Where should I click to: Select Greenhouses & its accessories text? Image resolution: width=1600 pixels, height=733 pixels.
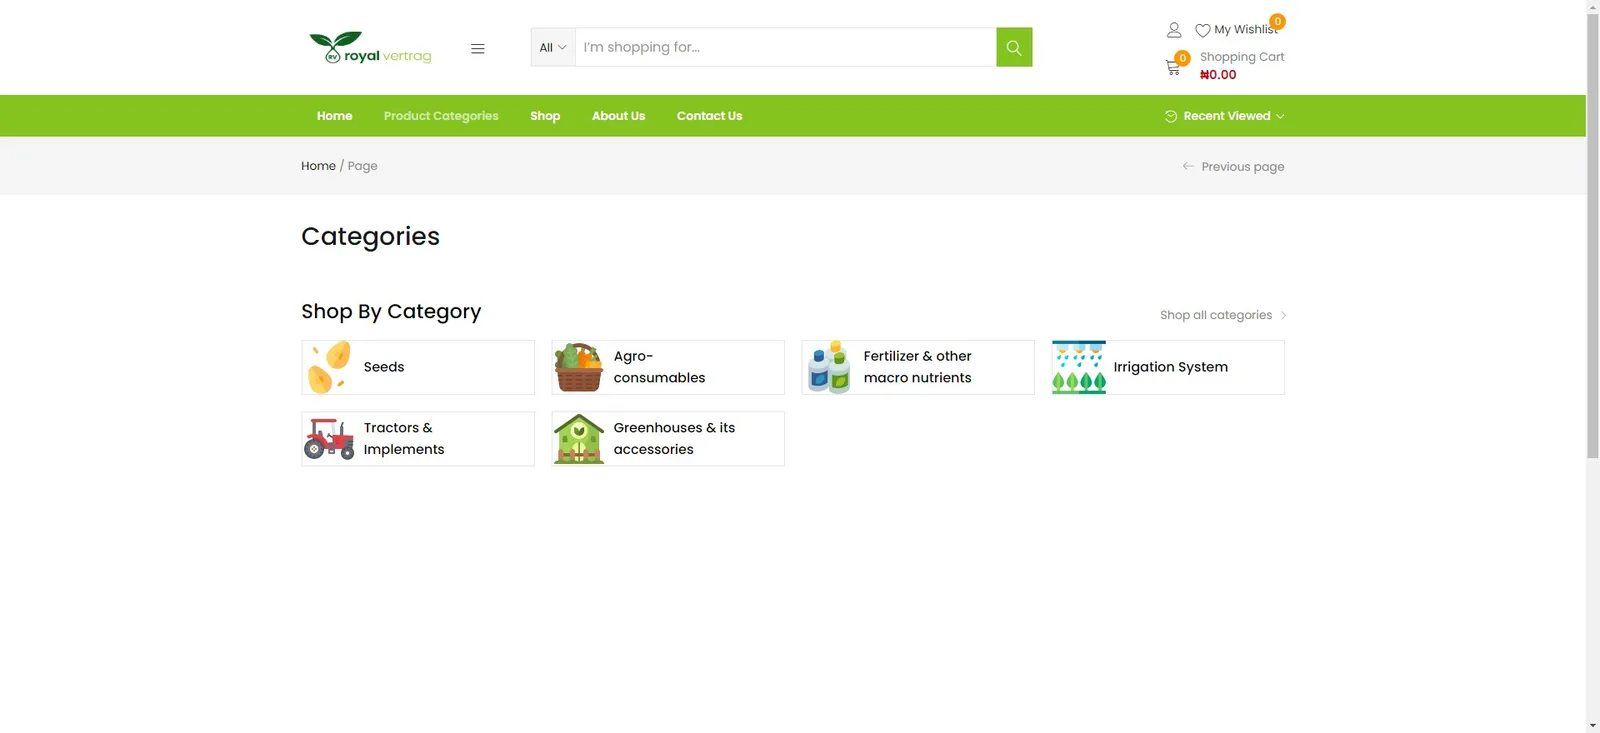click(x=674, y=439)
